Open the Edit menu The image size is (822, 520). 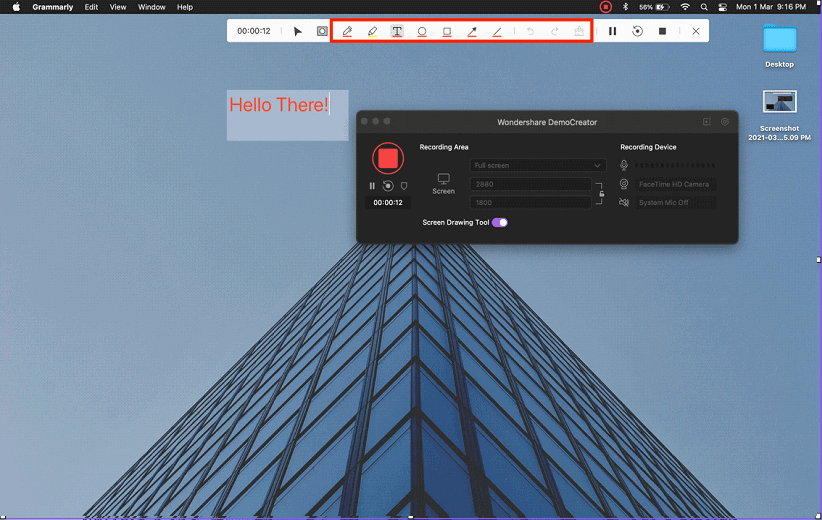point(91,7)
